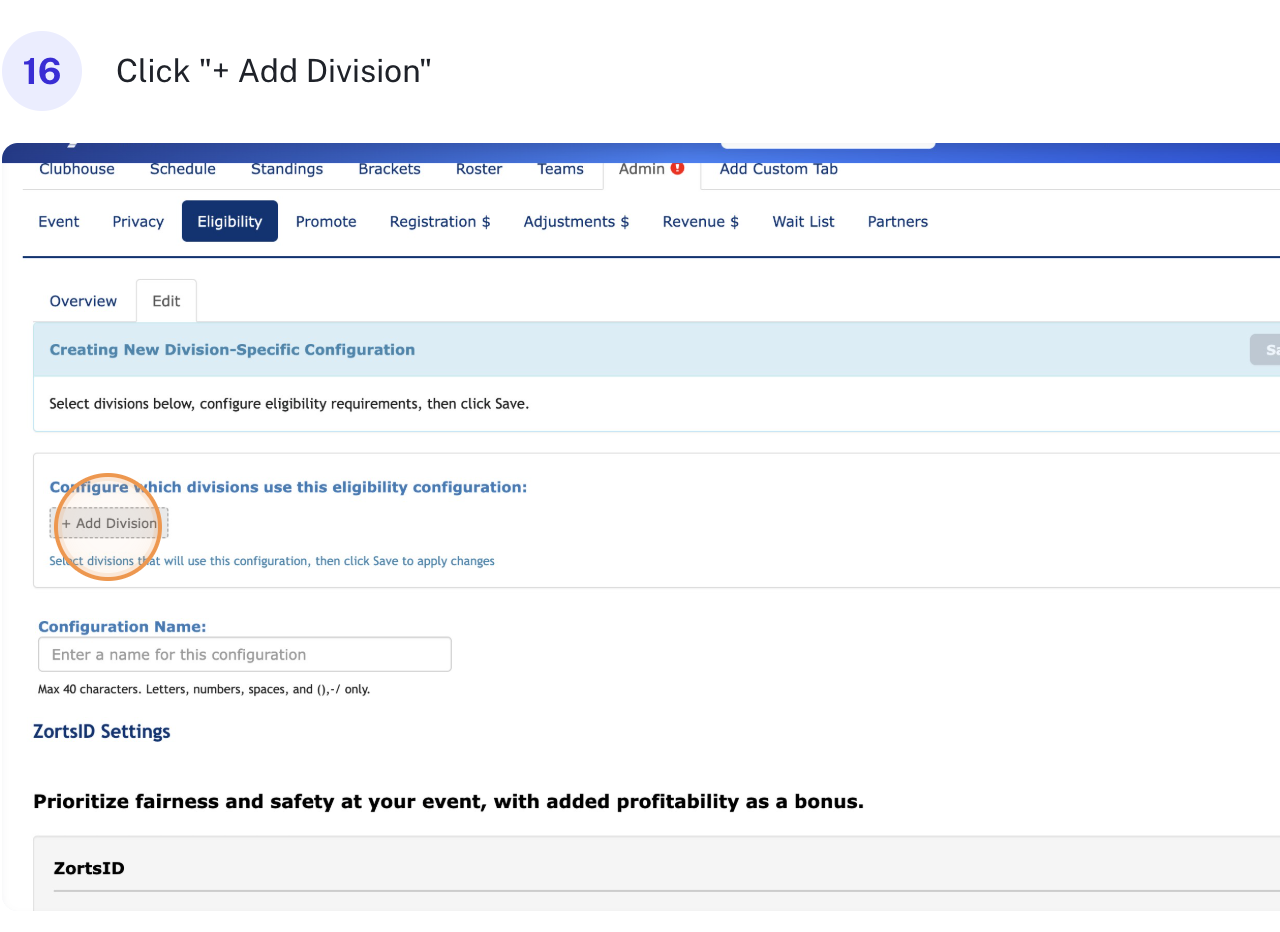
Task: Open the Event admin section
Action: [59, 222]
